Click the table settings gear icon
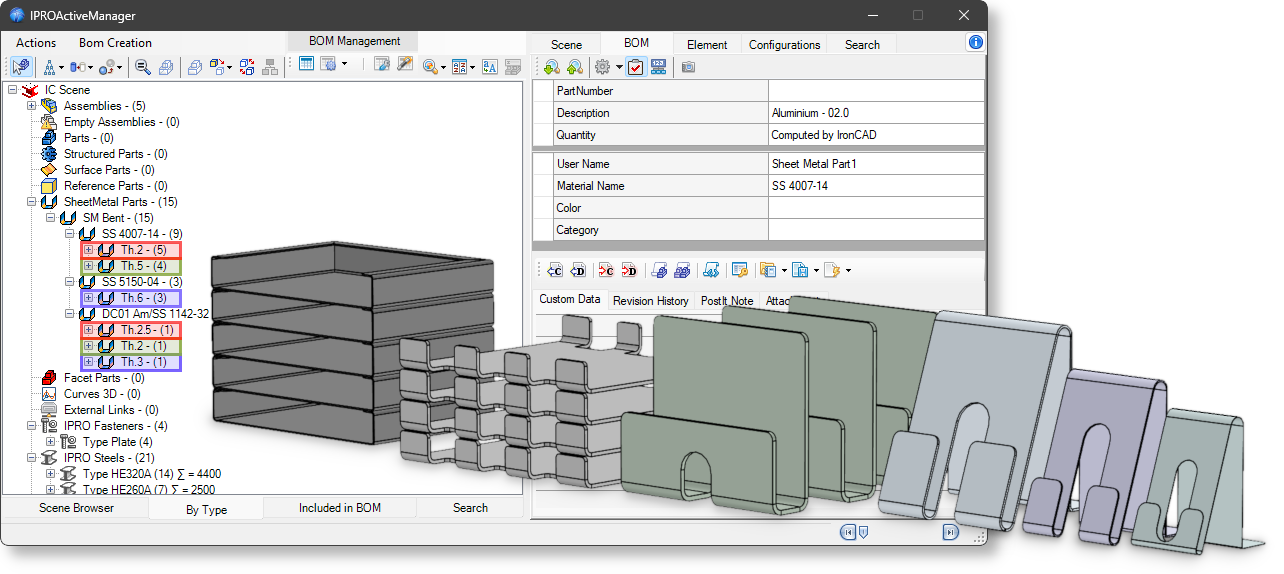This screenshot has height=574, width=1284. click(x=329, y=65)
